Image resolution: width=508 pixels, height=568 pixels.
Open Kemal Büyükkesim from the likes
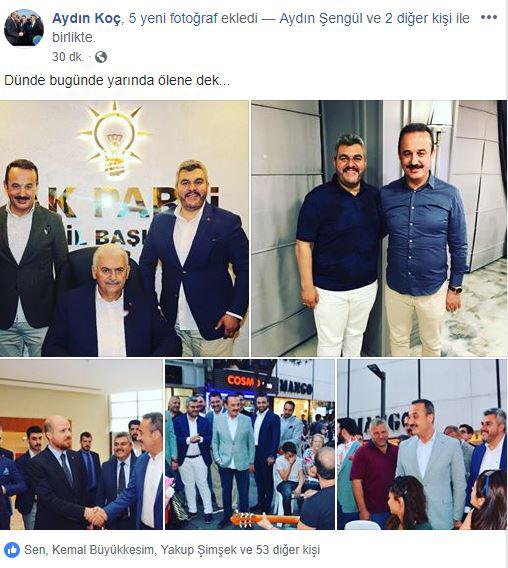[x=103, y=550]
